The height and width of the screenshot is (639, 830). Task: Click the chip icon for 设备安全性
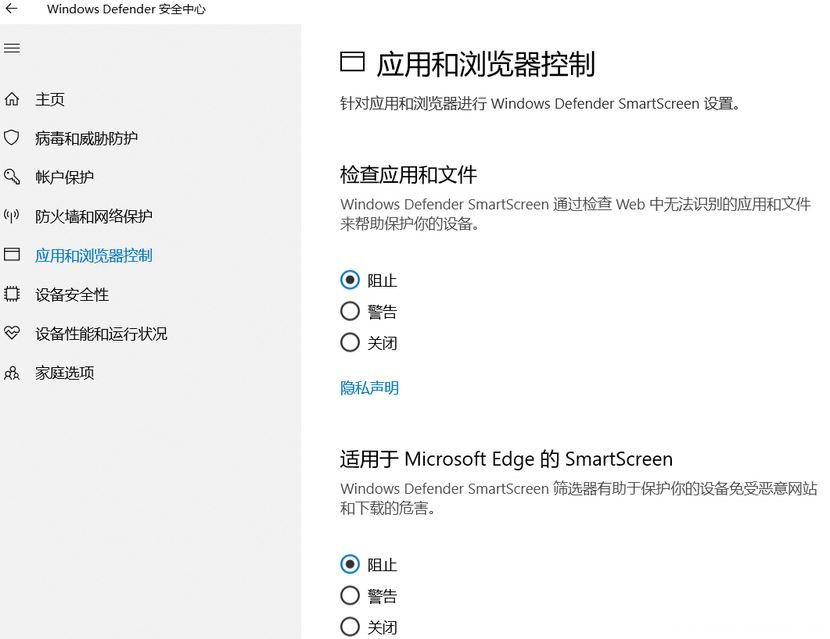12,294
